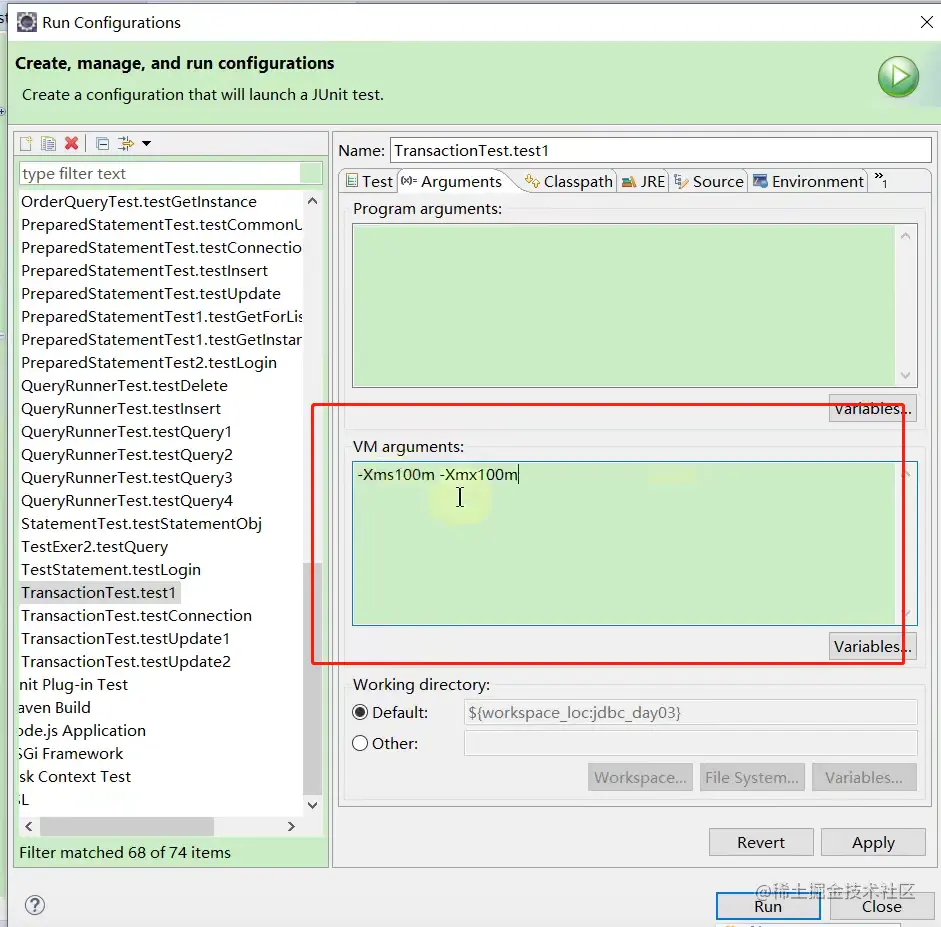Click the Name input field
This screenshot has height=927, width=941.
[x=661, y=150]
